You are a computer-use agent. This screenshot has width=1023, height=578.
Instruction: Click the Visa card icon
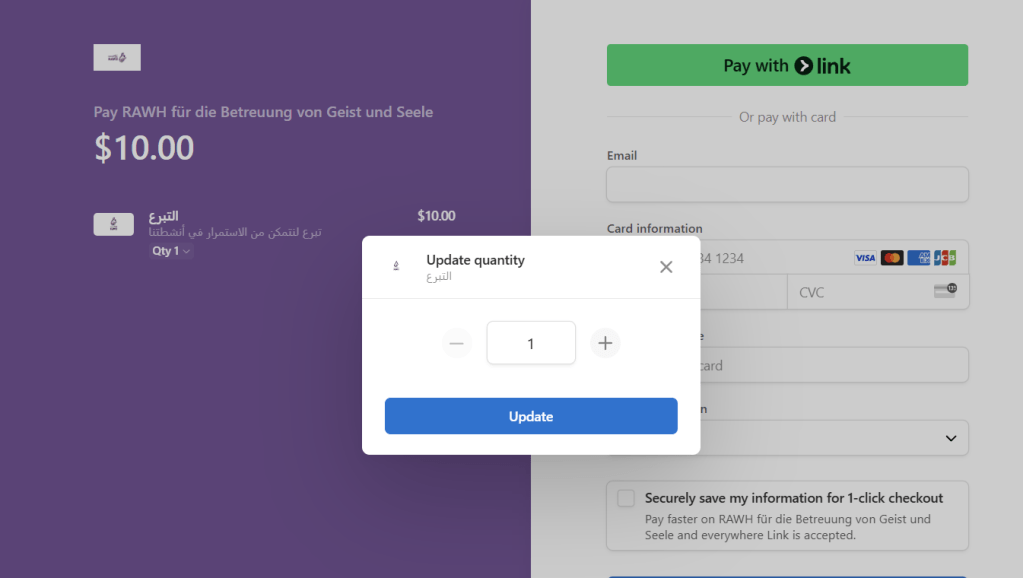point(865,258)
